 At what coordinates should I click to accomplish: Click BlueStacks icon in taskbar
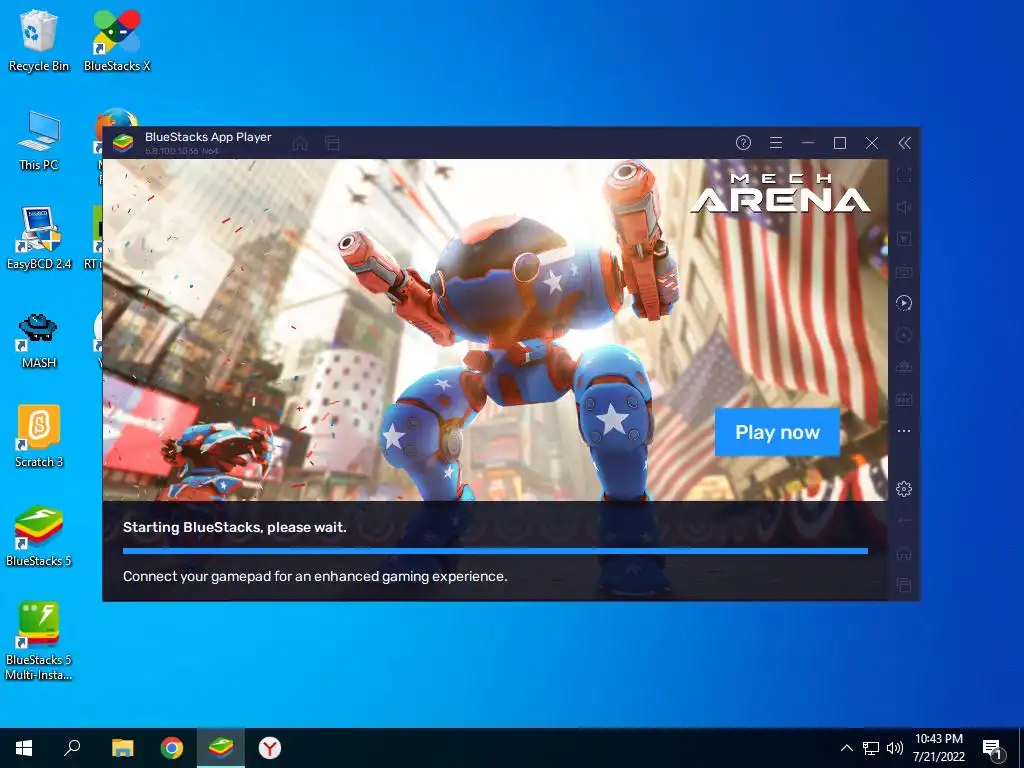tap(221, 748)
